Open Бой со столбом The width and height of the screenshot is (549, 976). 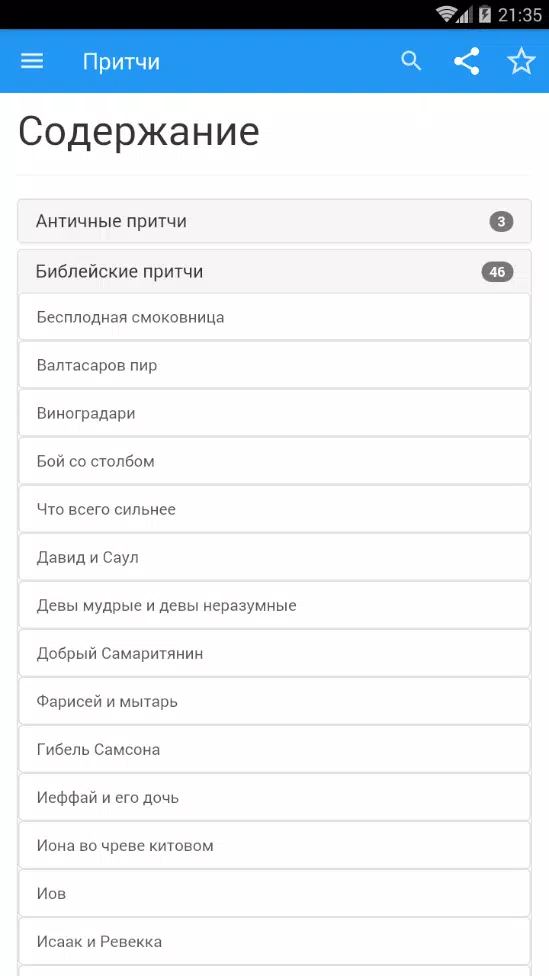coord(274,461)
